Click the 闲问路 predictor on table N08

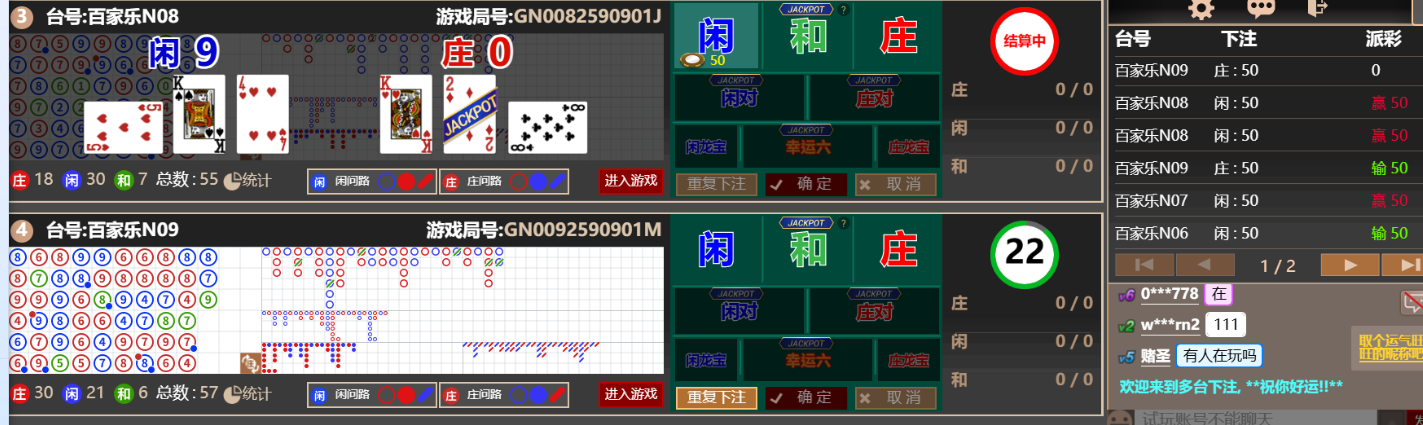(x=370, y=181)
